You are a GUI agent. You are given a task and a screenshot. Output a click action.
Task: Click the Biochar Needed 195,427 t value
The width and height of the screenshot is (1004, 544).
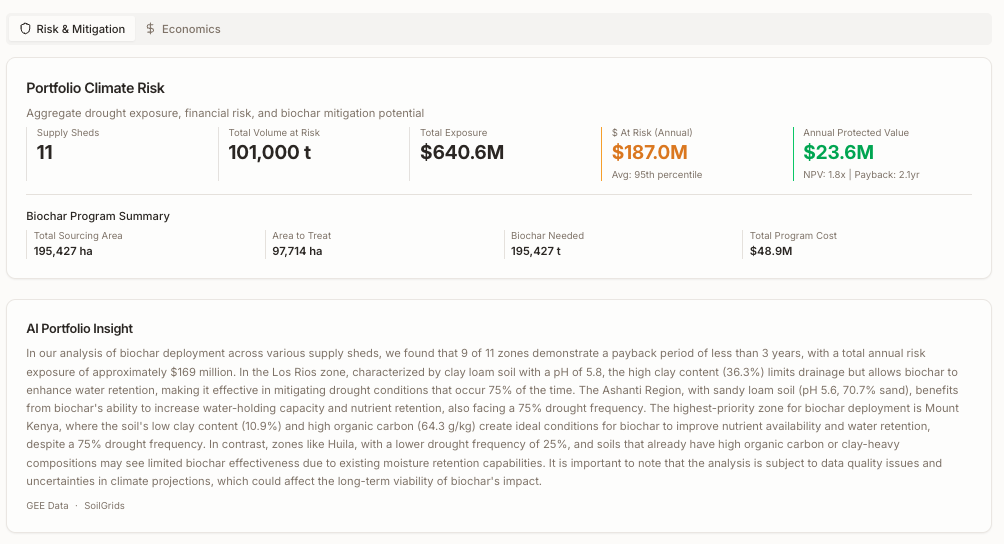click(536, 251)
